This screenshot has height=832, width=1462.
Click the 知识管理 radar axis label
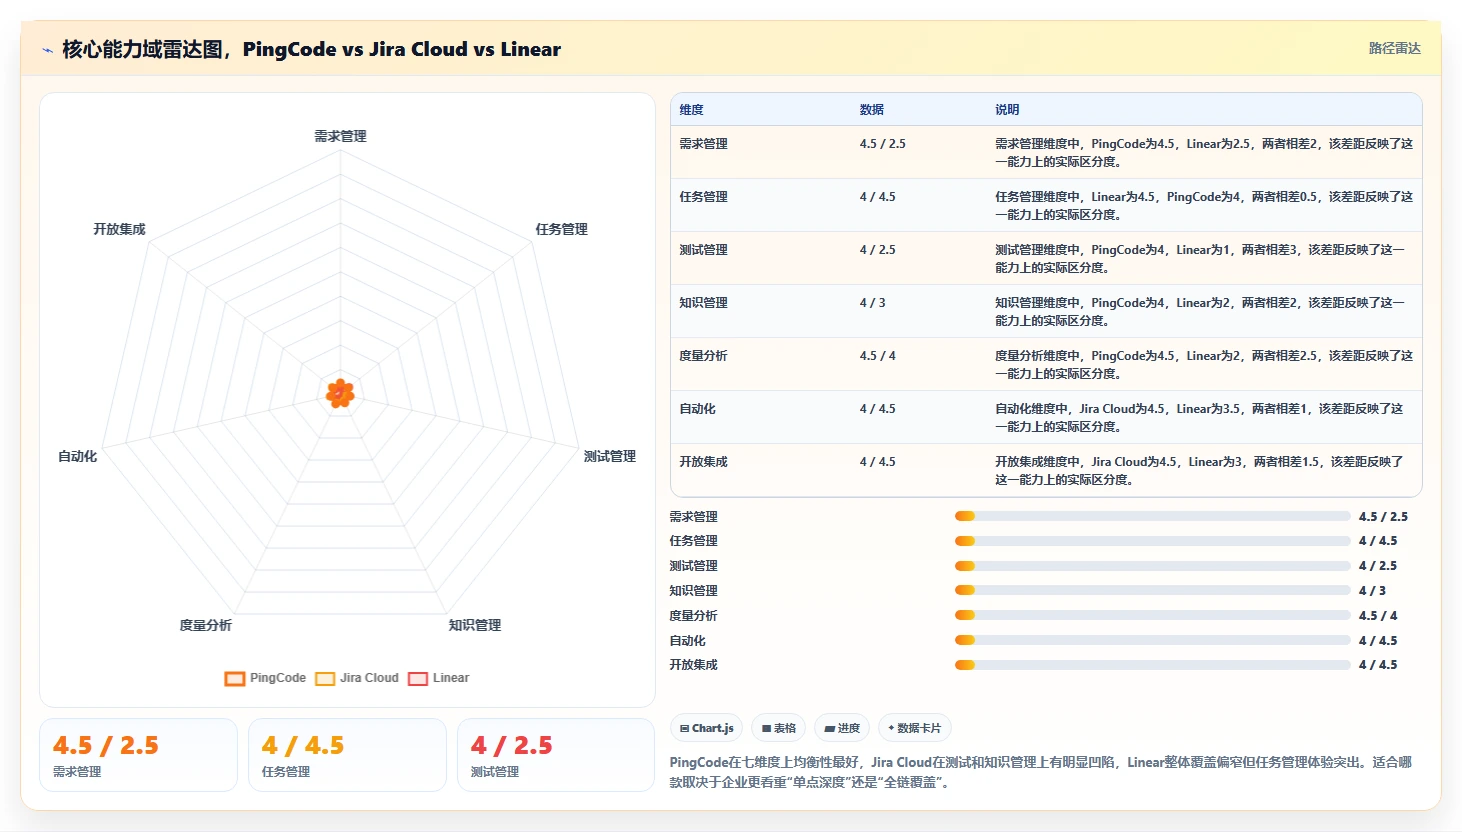click(x=475, y=625)
